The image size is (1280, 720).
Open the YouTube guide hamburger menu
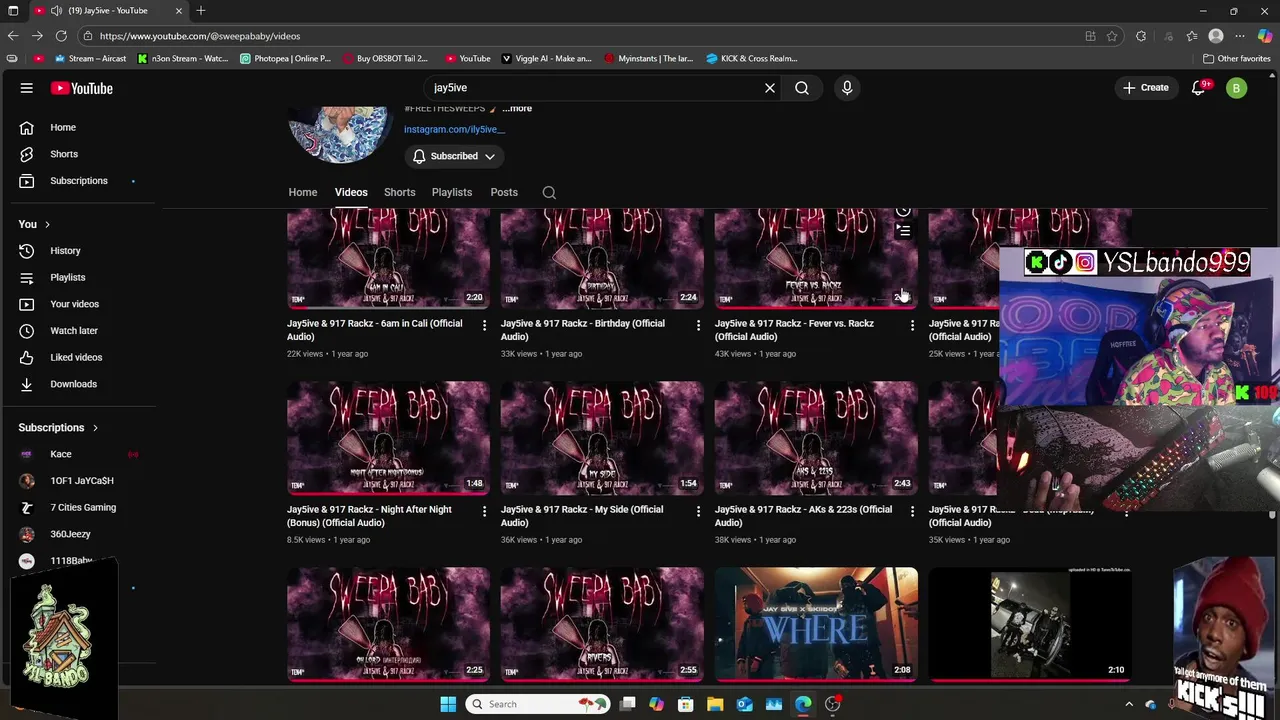27,88
